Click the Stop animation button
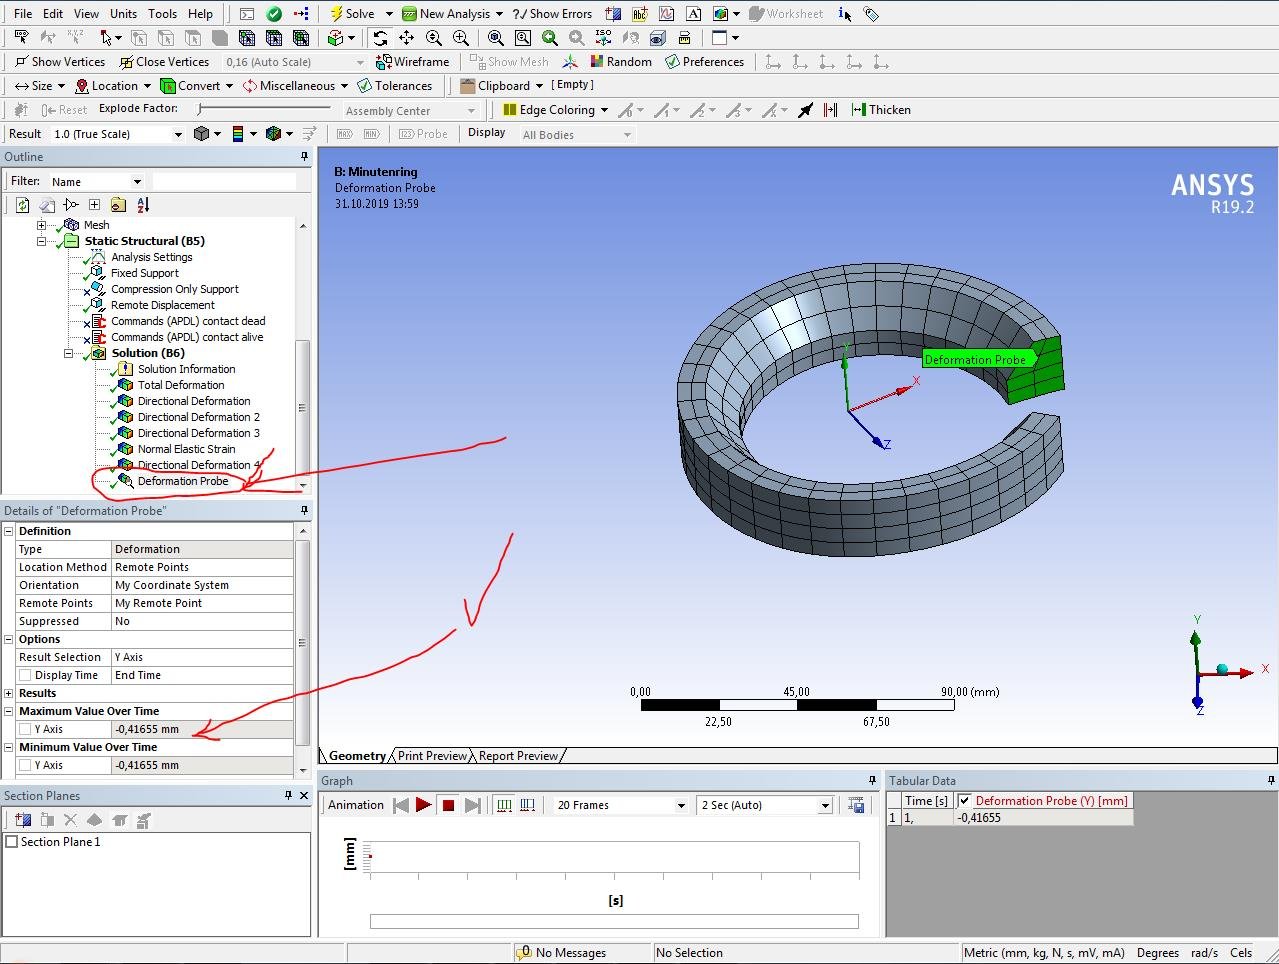 448,805
